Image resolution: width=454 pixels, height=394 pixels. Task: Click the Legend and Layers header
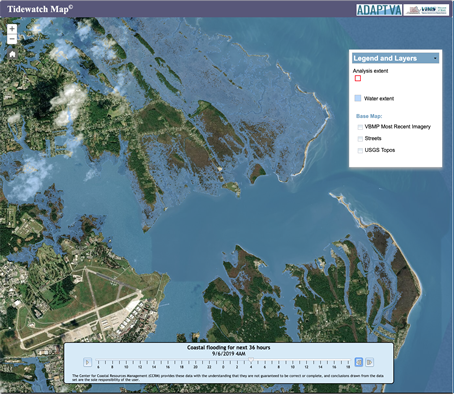[395, 58]
